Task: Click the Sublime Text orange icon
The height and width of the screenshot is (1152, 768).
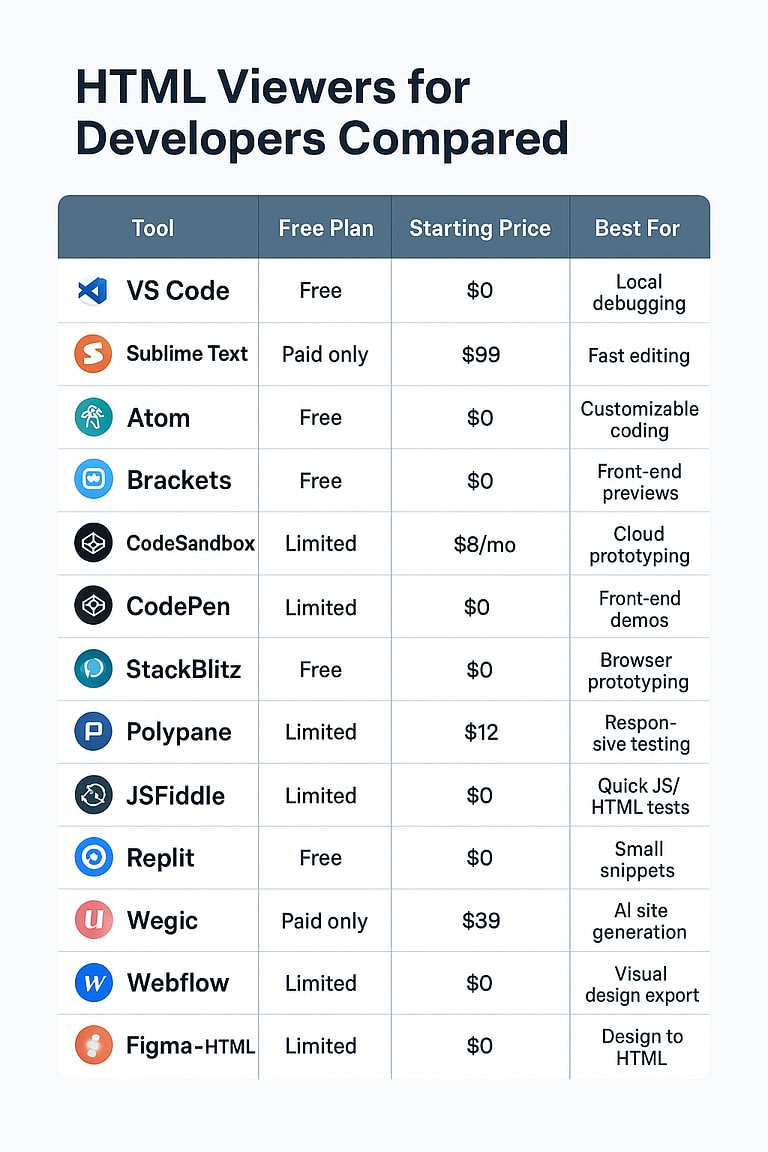Action: point(93,354)
